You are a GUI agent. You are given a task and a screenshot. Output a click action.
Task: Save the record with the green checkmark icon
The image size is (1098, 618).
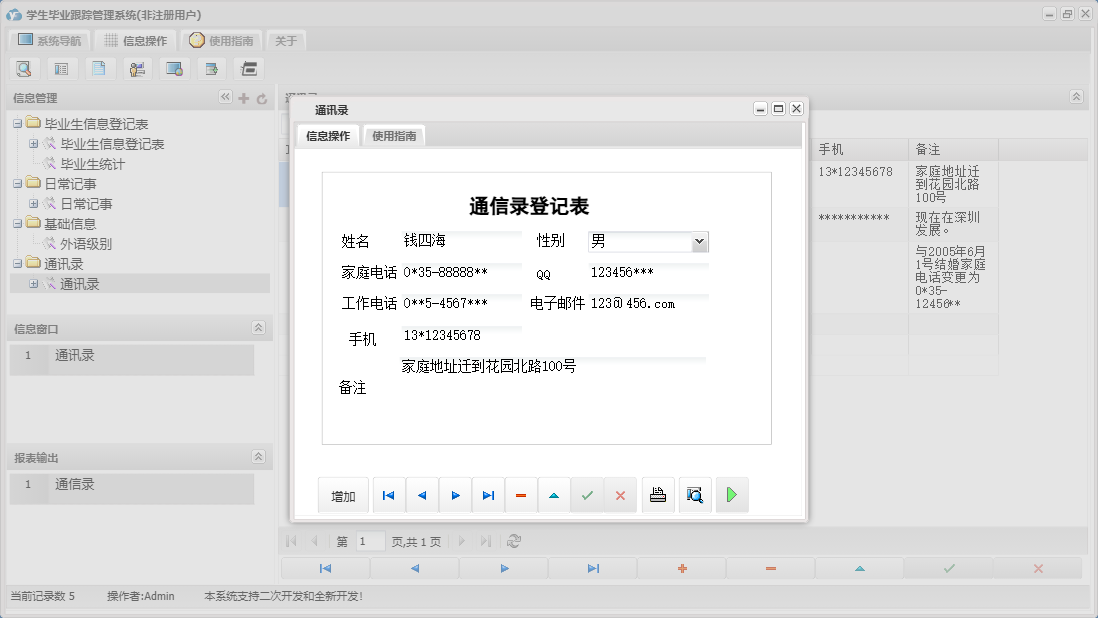coord(587,494)
